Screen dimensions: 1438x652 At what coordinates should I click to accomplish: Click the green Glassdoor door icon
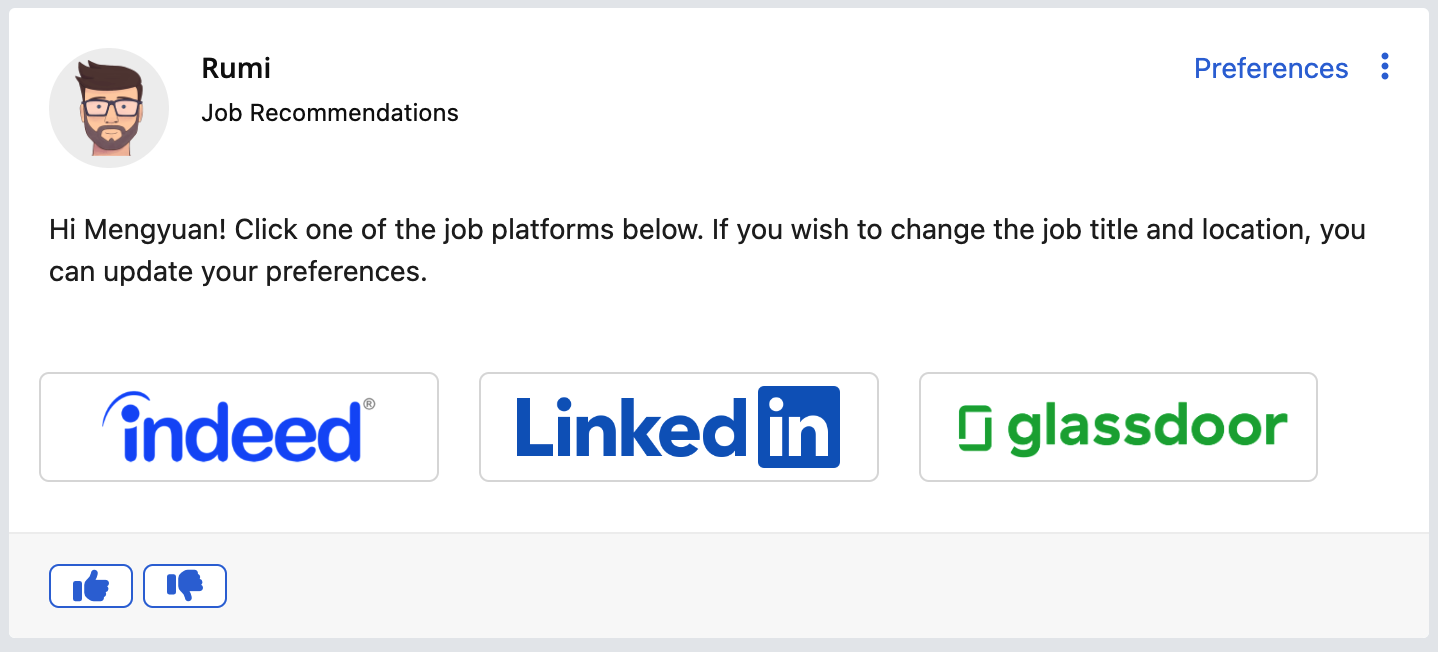point(974,428)
